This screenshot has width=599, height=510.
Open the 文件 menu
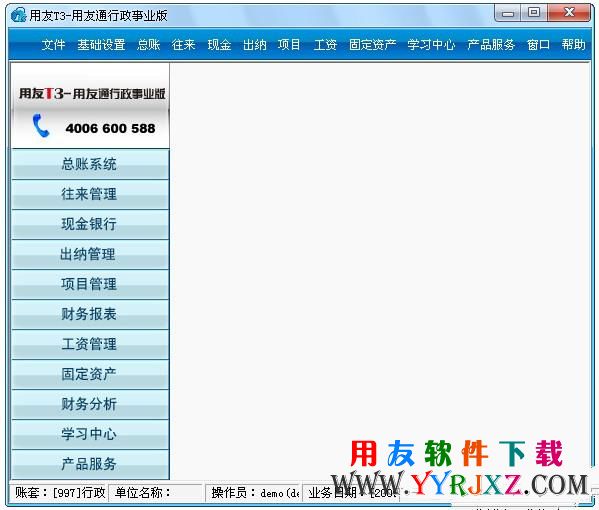coord(53,45)
